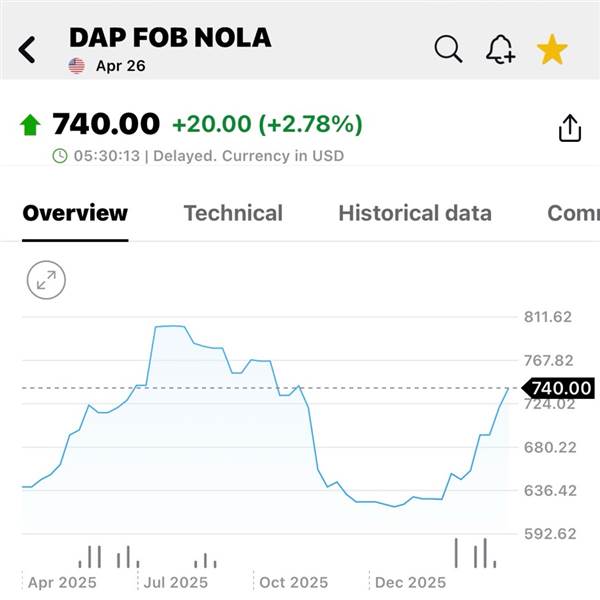The image size is (600, 600).
Task: Tap the Oct 2025 axis label
Action: tap(293, 582)
